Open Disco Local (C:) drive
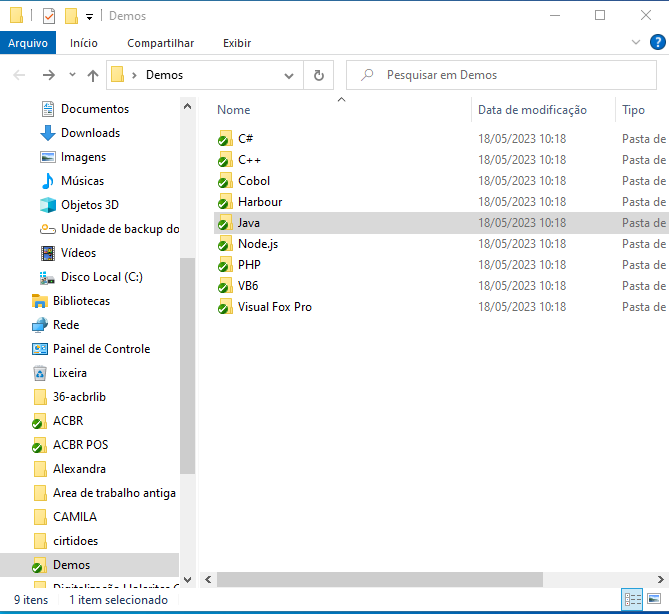The height and width of the screenshot is (614, 669). [x=102, y=277]
